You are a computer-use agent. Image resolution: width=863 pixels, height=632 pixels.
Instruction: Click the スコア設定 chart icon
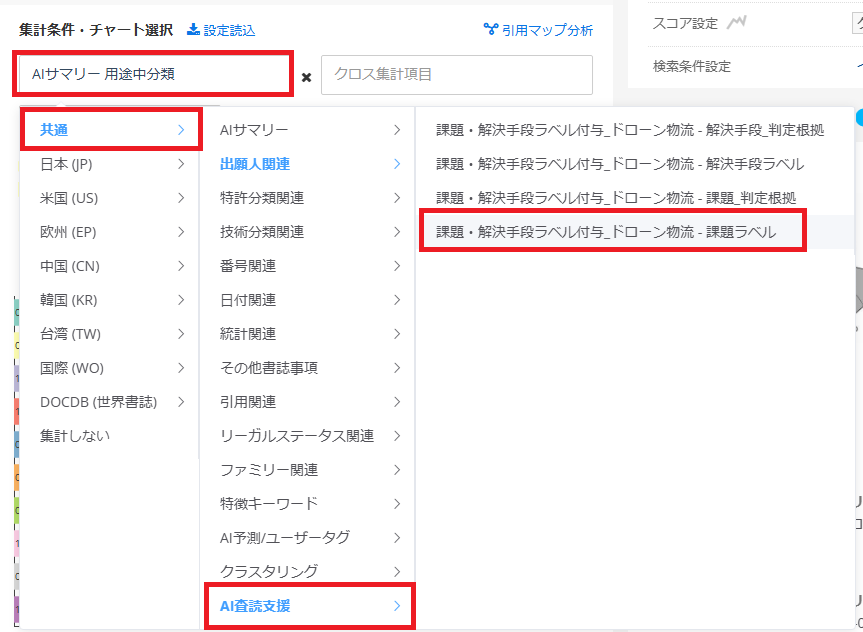pyautogui.click(x=737, y=22)
